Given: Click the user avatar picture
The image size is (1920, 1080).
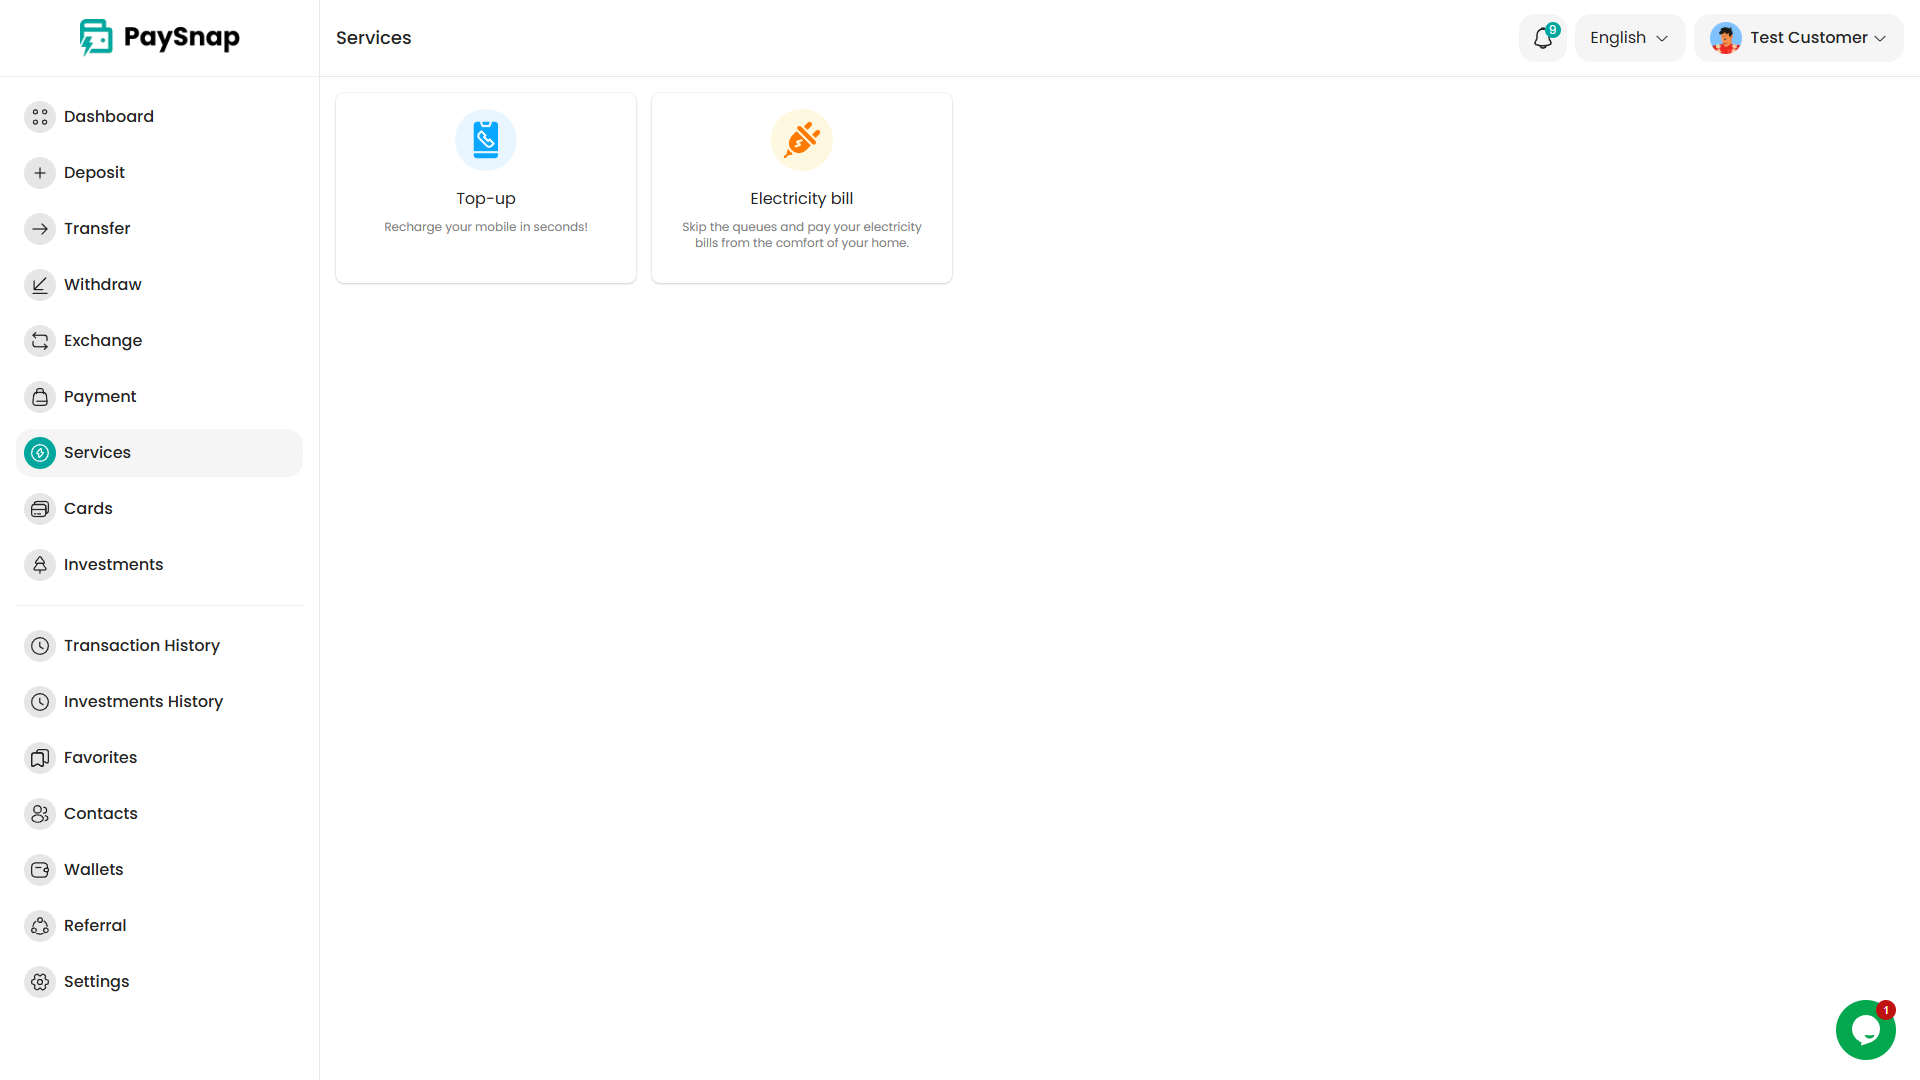Looking at the screenshot, I should click(x=1725, y=38).
